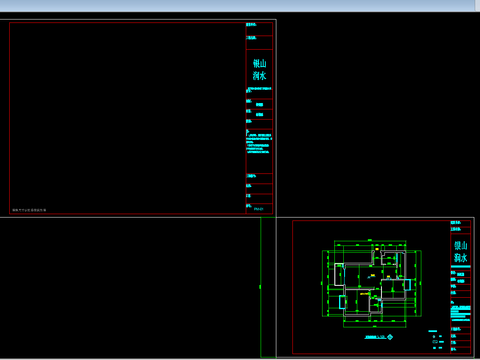Select the underlined drawing title below the floor plan
This screenshot has height=360, width=480.
point(375,337)
